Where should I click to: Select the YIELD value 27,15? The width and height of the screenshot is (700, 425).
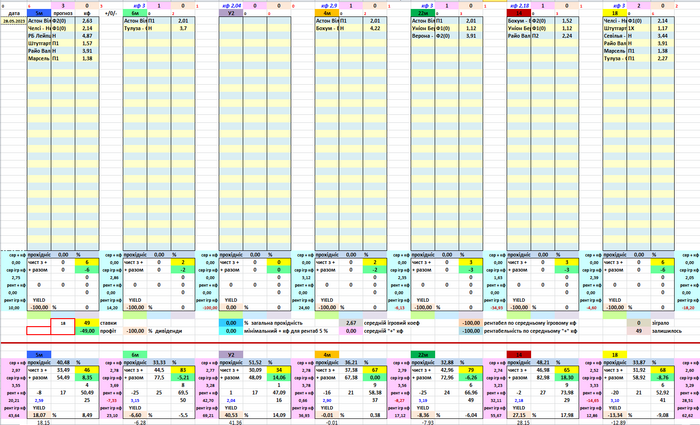tap(519, 415)
